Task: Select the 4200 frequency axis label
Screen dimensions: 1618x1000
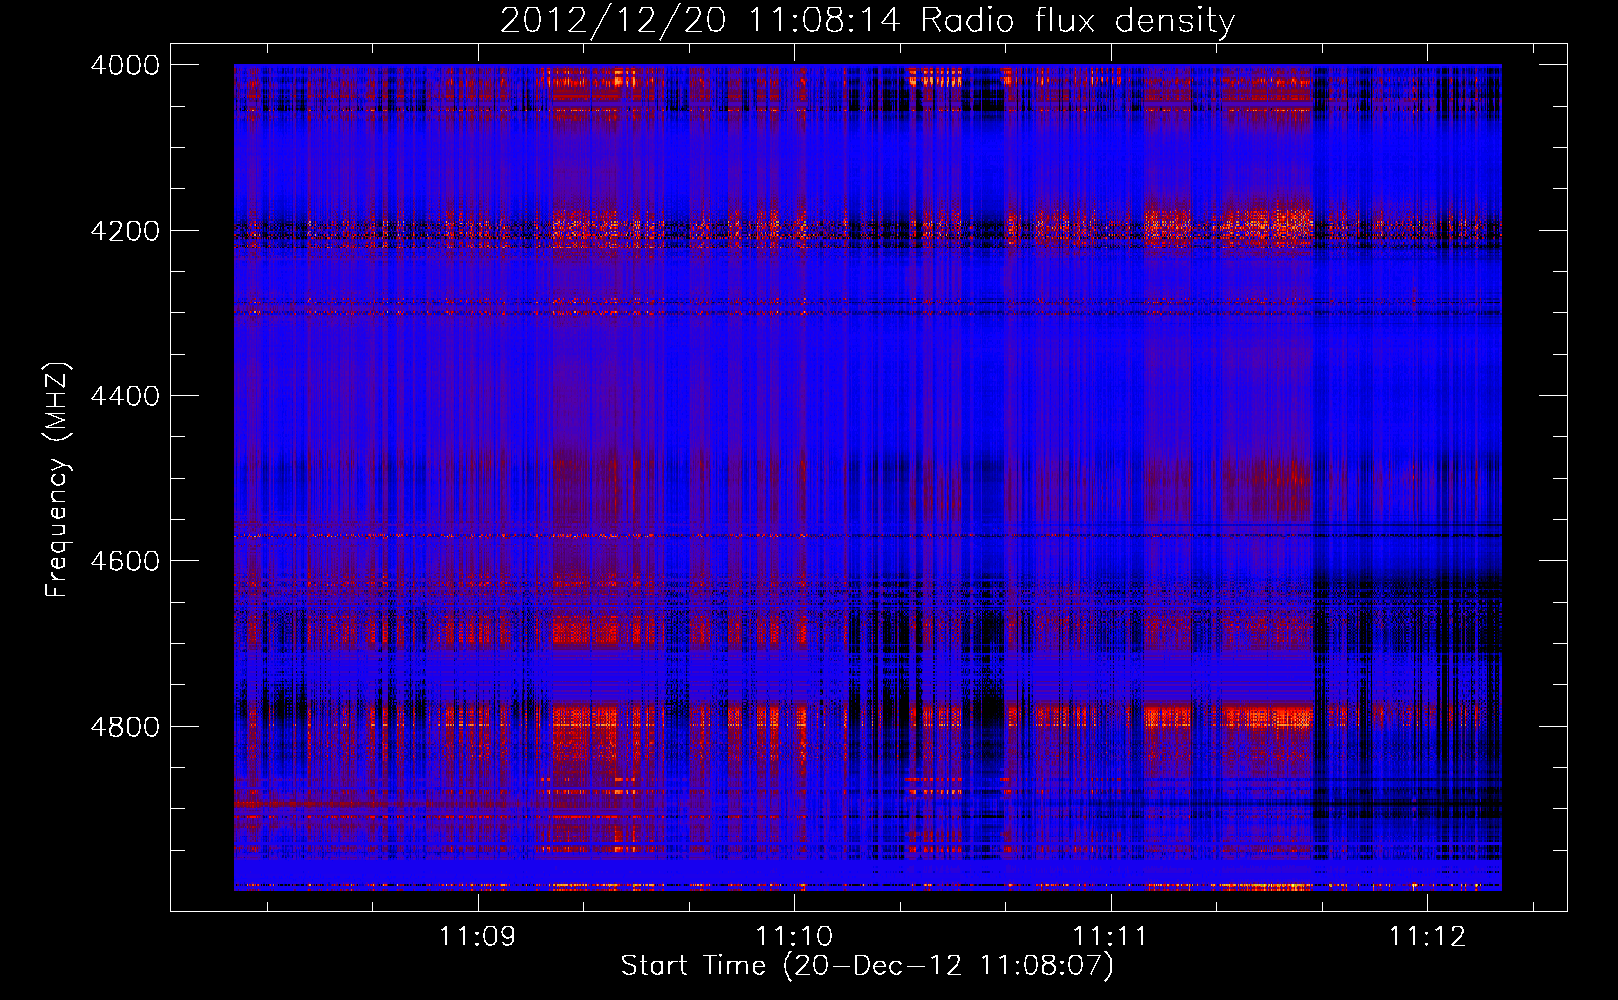Action: coord(125,230)
